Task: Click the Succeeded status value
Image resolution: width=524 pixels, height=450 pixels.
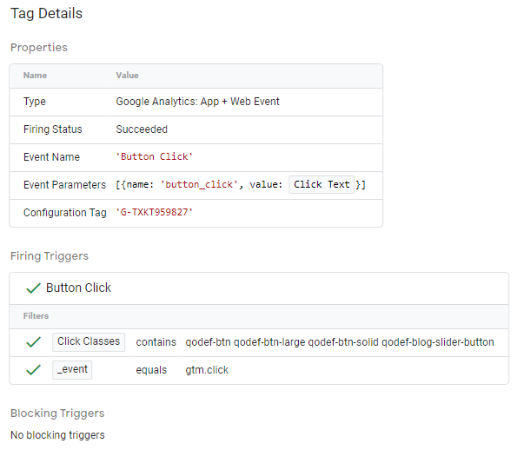Action: pos(142,129)
